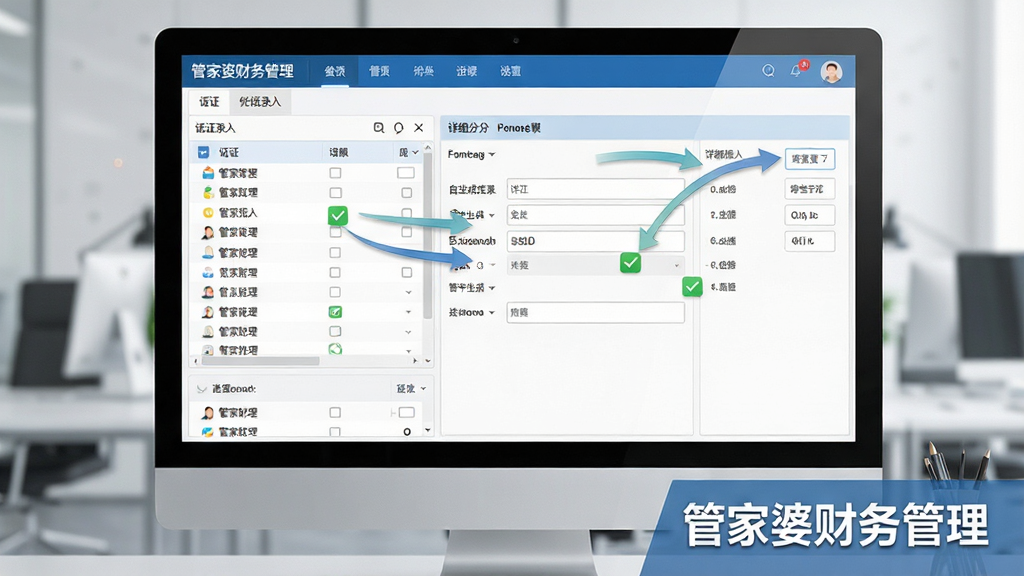
Task: Click the magnifier icon in left panel header
Action: point(379,127)
